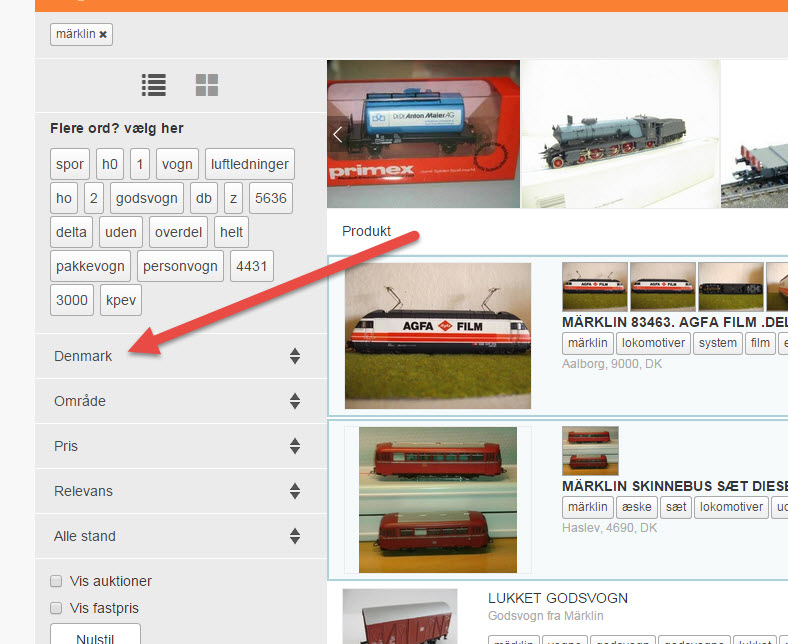Open primex tank wagon carousel image
This screenshot has height=644, width=788.
click(x=424, y=134)
